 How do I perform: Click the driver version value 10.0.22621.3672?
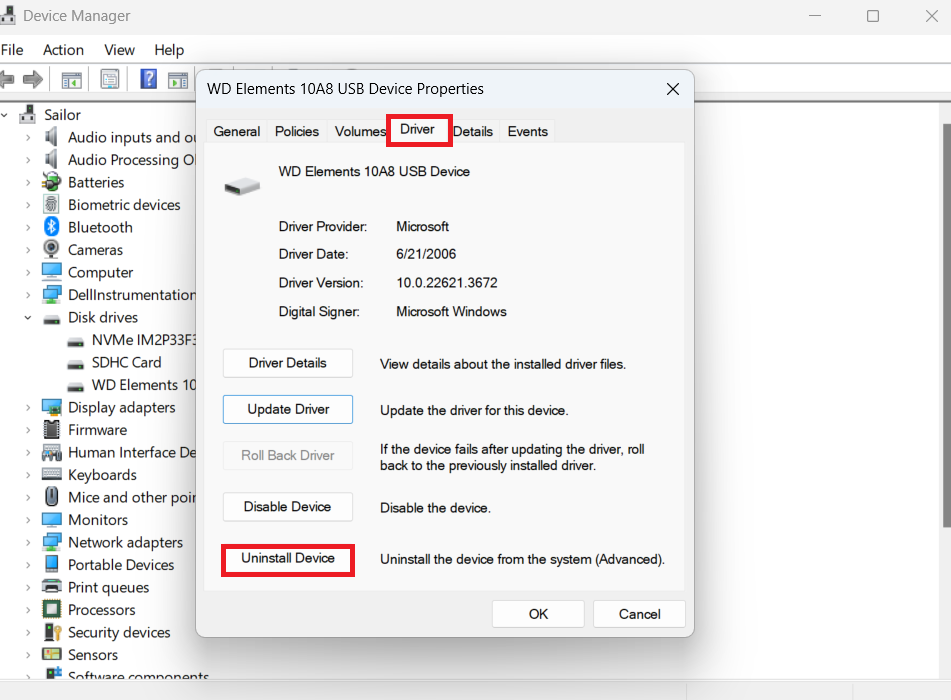(446, 283)
